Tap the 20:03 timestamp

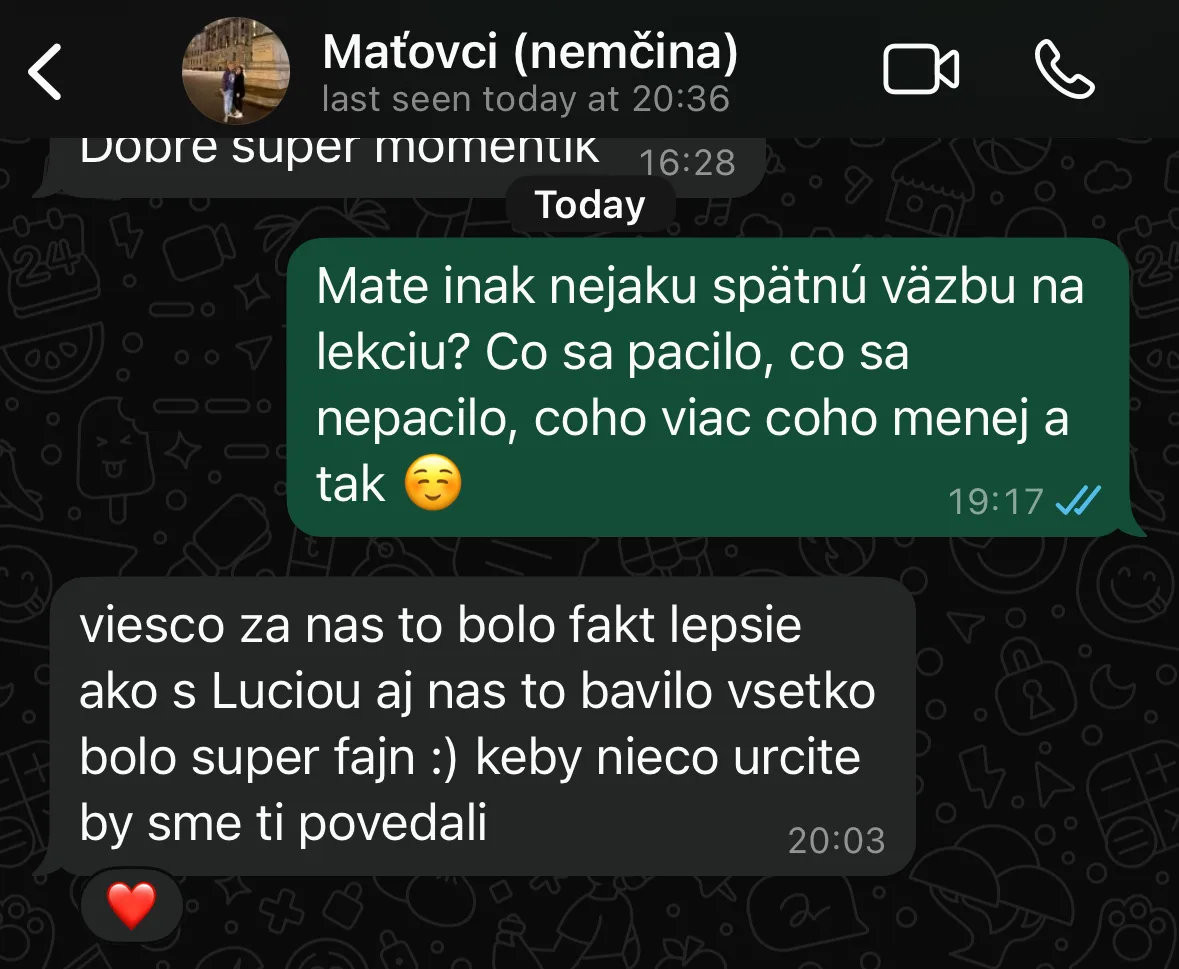pos(836,840)
